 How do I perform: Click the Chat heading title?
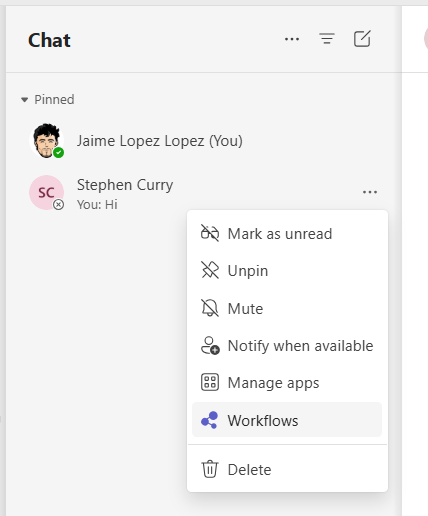pos(49,40)
